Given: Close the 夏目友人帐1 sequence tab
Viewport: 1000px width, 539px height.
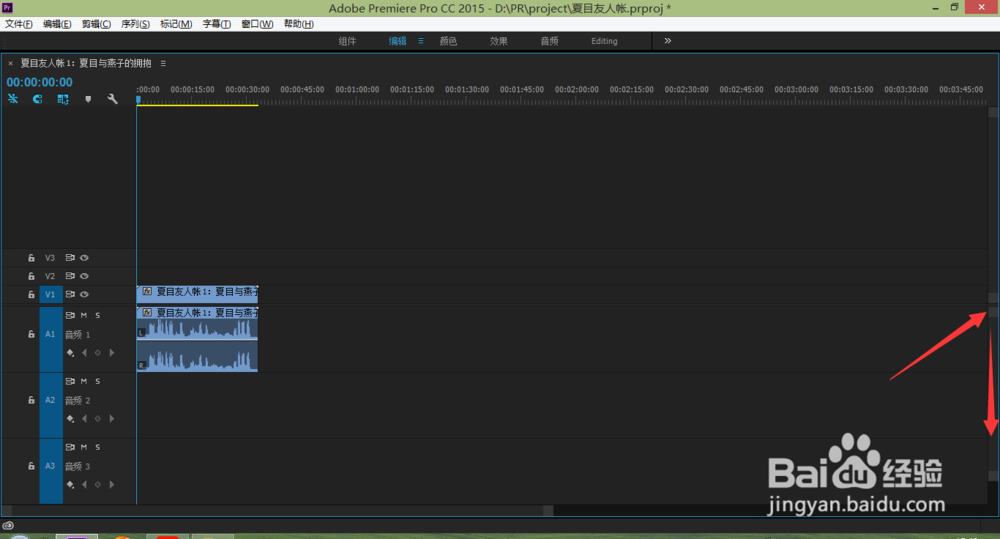Looking at the screenshot, I should coord(10,63).
